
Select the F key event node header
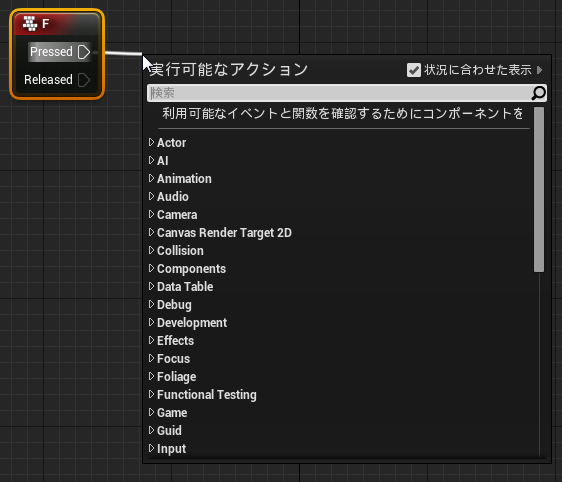point(57,24)
